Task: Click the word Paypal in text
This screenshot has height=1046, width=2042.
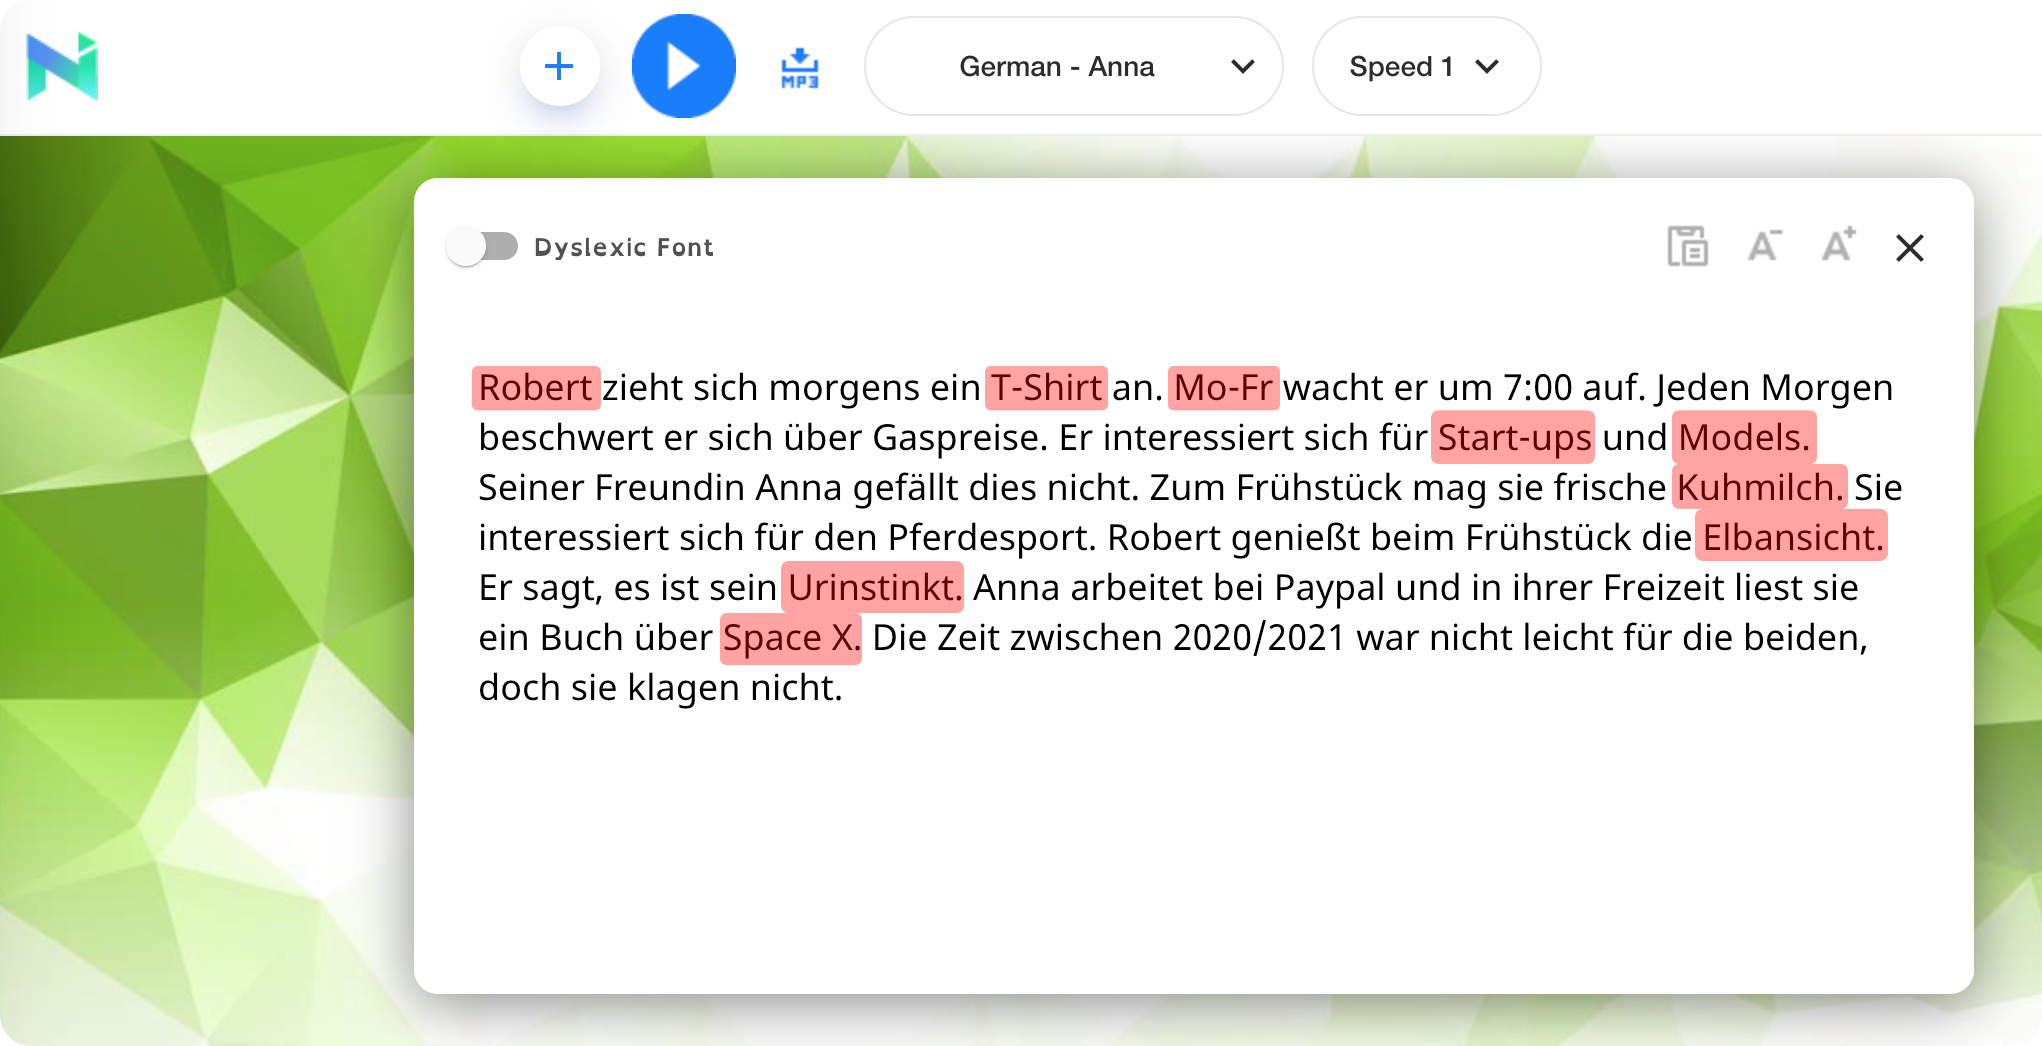Action: click(x=1330, y=588)
